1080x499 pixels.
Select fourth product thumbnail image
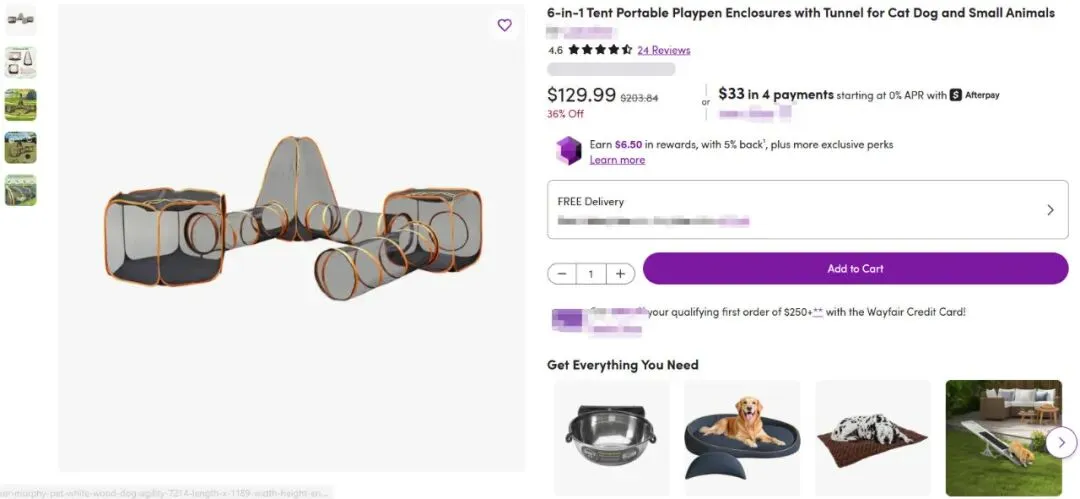pyautogui.click(x=20, y=147)
